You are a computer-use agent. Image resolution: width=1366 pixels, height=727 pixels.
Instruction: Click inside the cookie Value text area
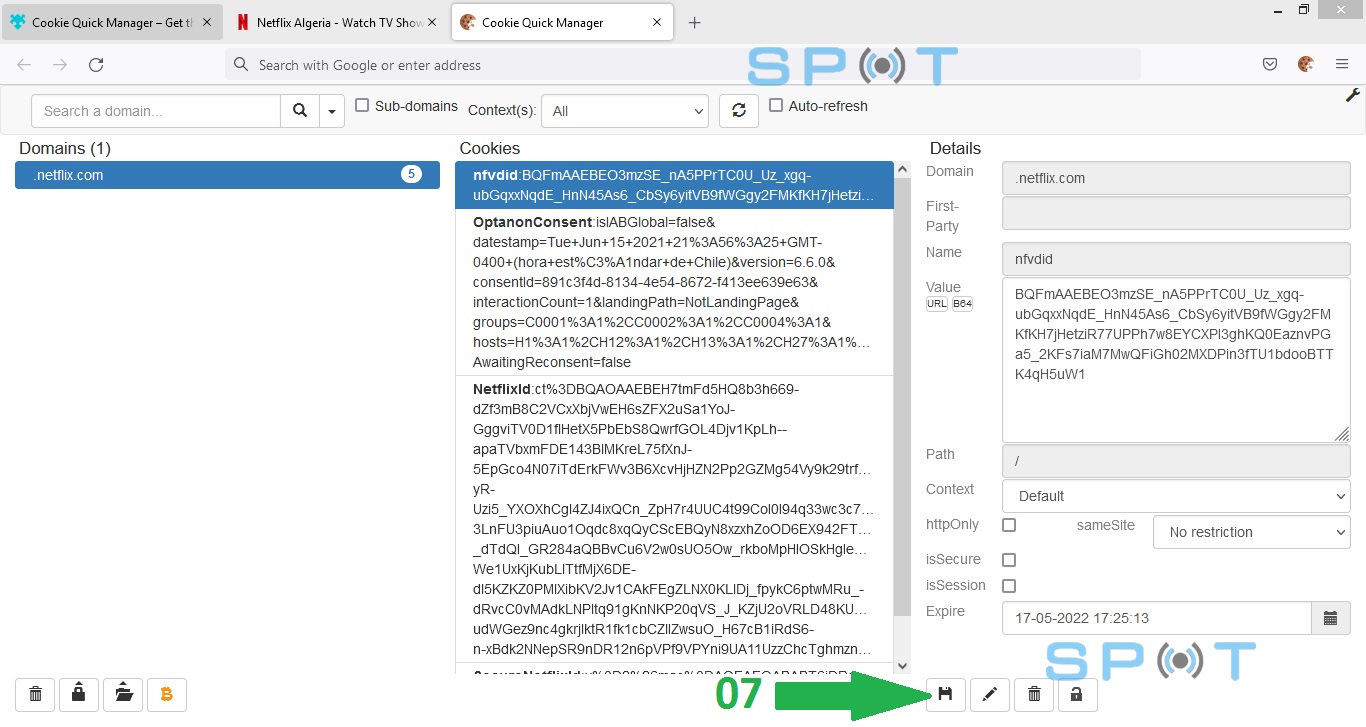(x=1176, y=360)
